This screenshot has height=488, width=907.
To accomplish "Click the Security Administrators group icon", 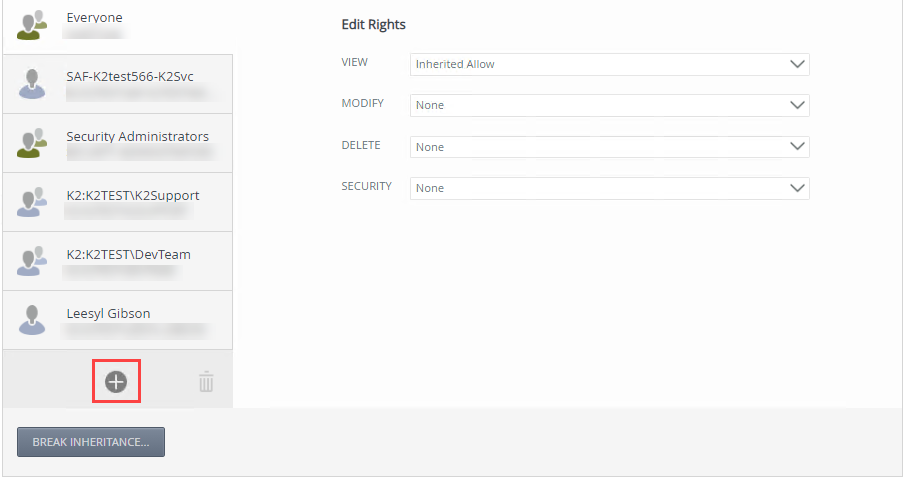I will pos(32,143).
